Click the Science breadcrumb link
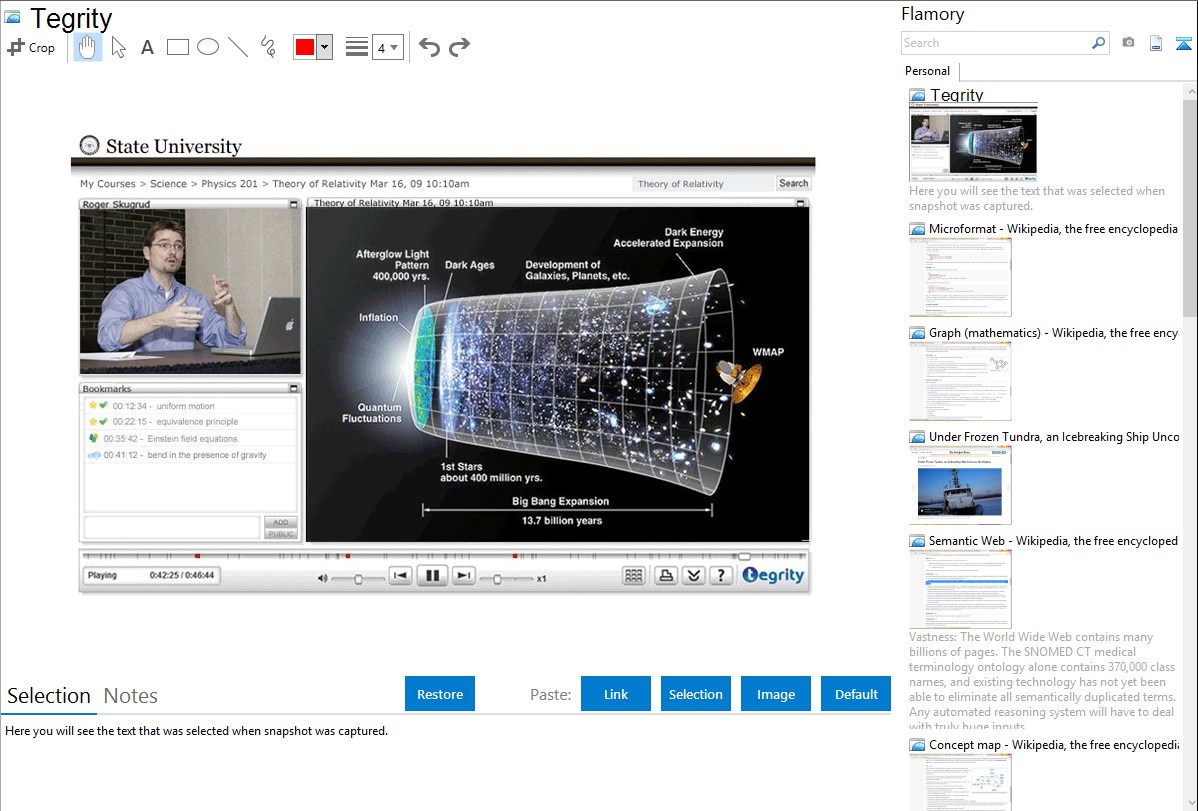This screenshot has height=811, width=1198. (x=168, y=183)
